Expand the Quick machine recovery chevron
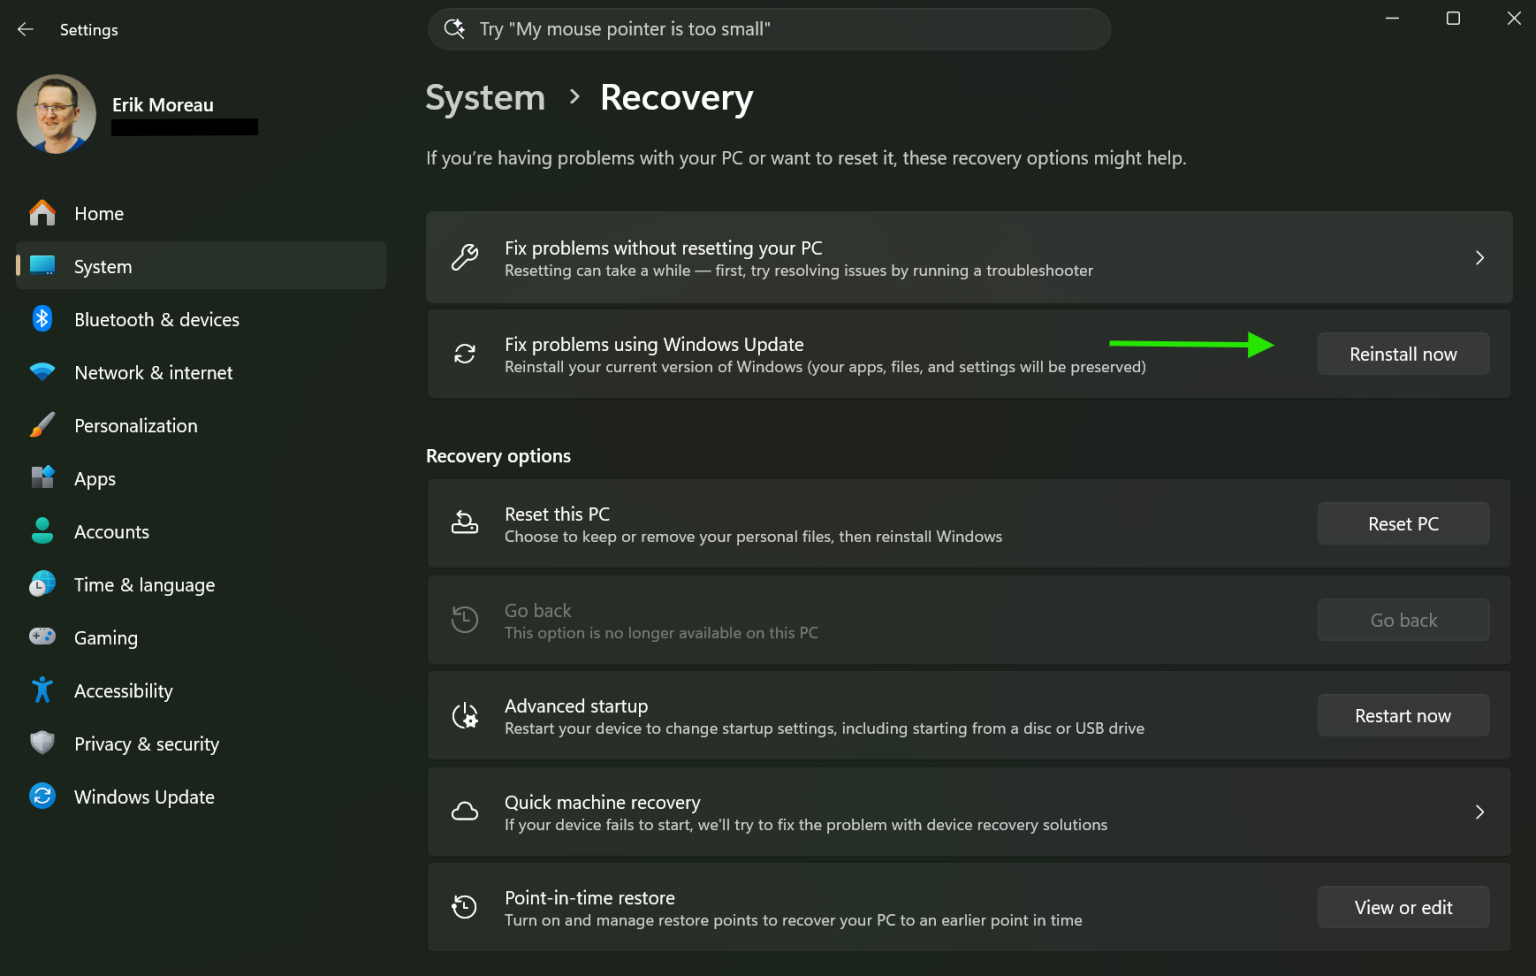This screenshot has width=1536, height=976. (1480, 812)
